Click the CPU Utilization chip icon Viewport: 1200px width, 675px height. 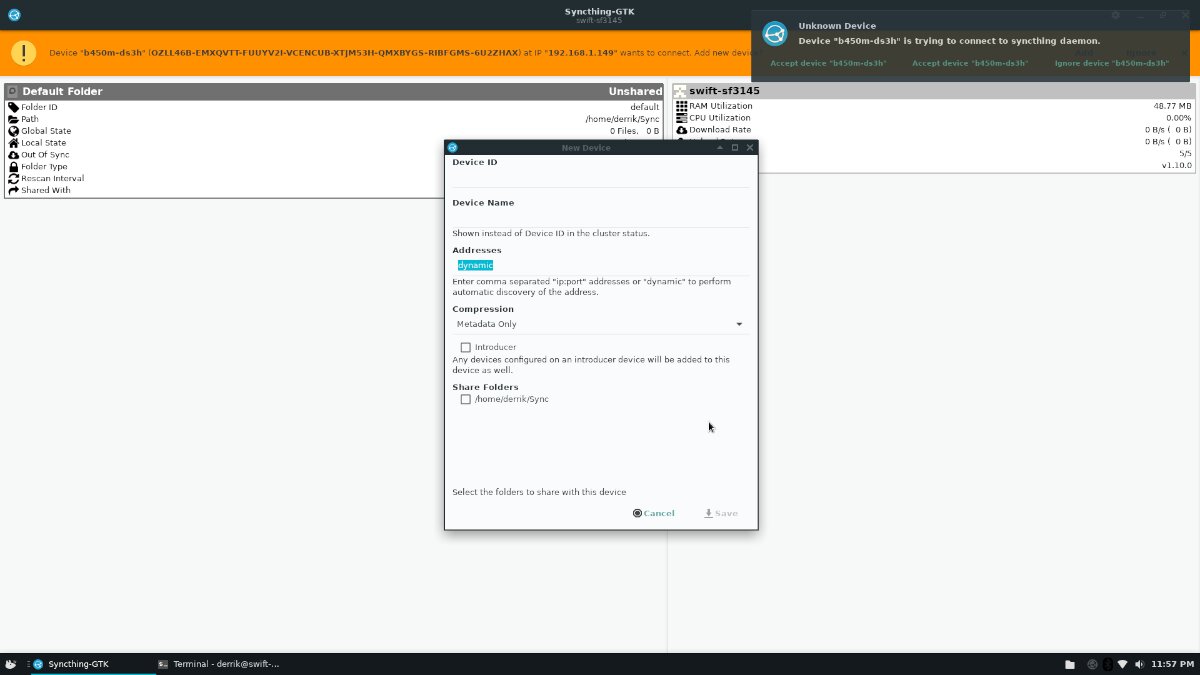point(682,118)
